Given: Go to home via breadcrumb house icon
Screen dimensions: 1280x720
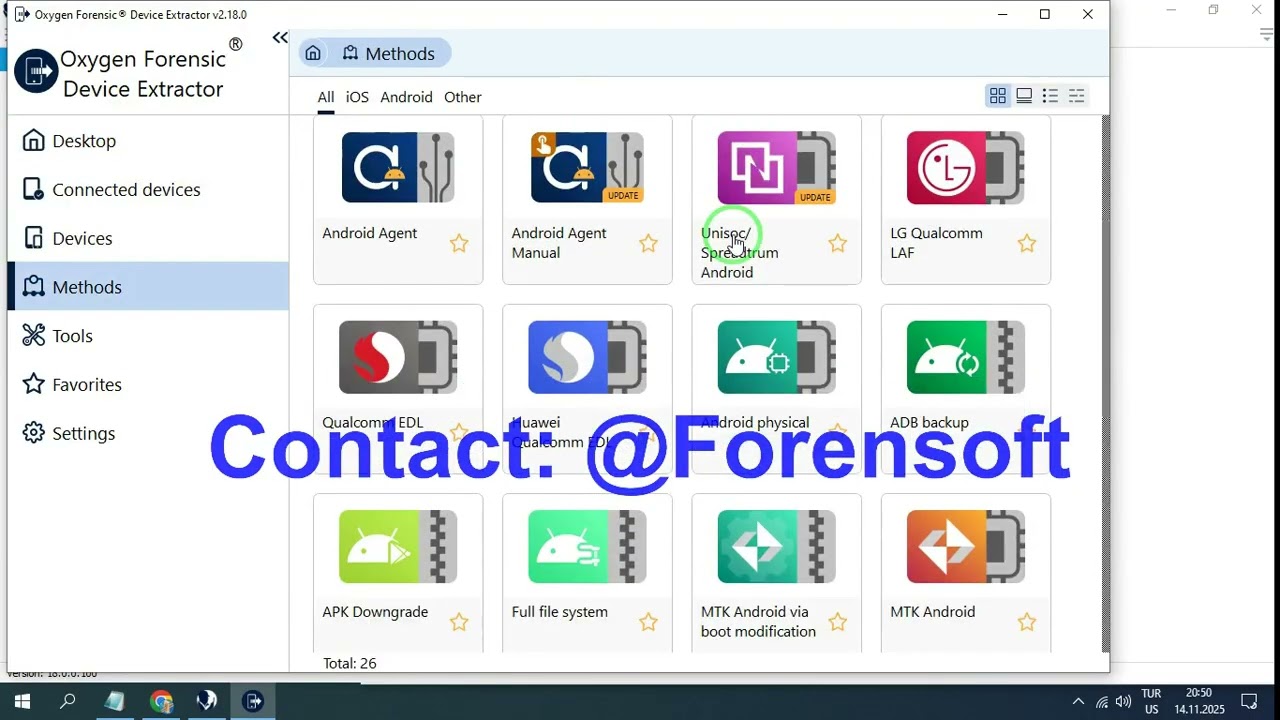Looking at the screenshot, I should click(313, 53).
